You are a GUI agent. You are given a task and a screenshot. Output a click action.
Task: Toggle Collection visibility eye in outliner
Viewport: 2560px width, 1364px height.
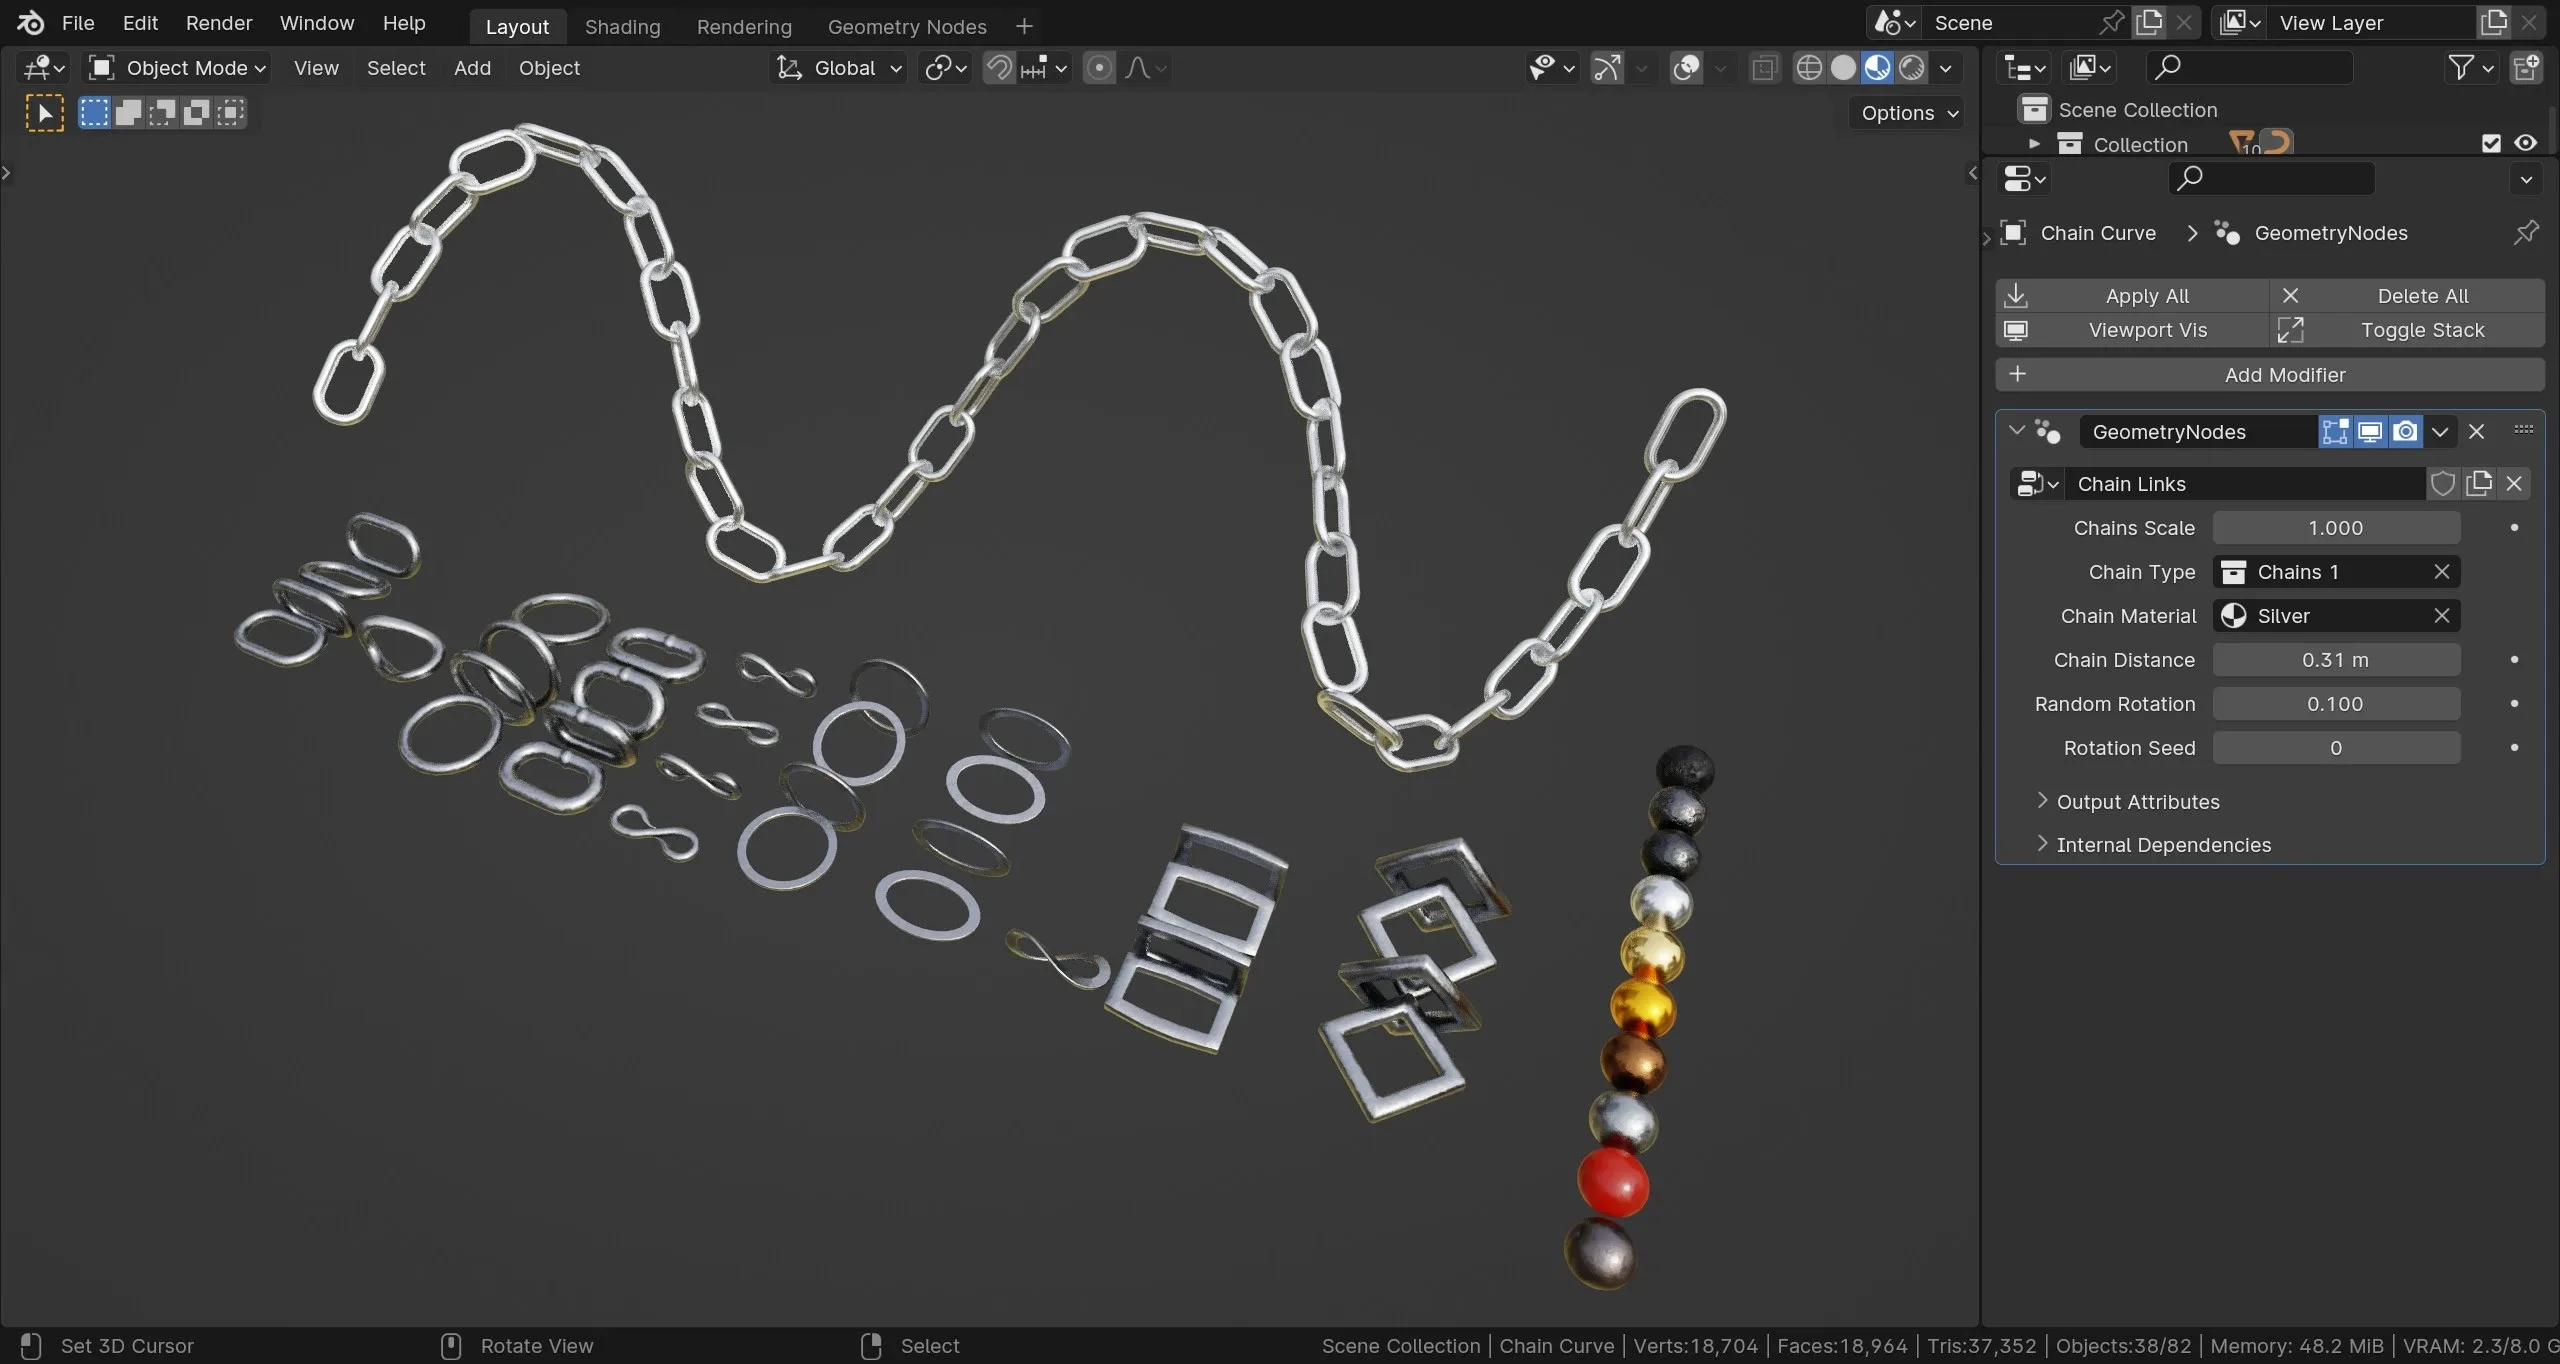click(2526, 142)
